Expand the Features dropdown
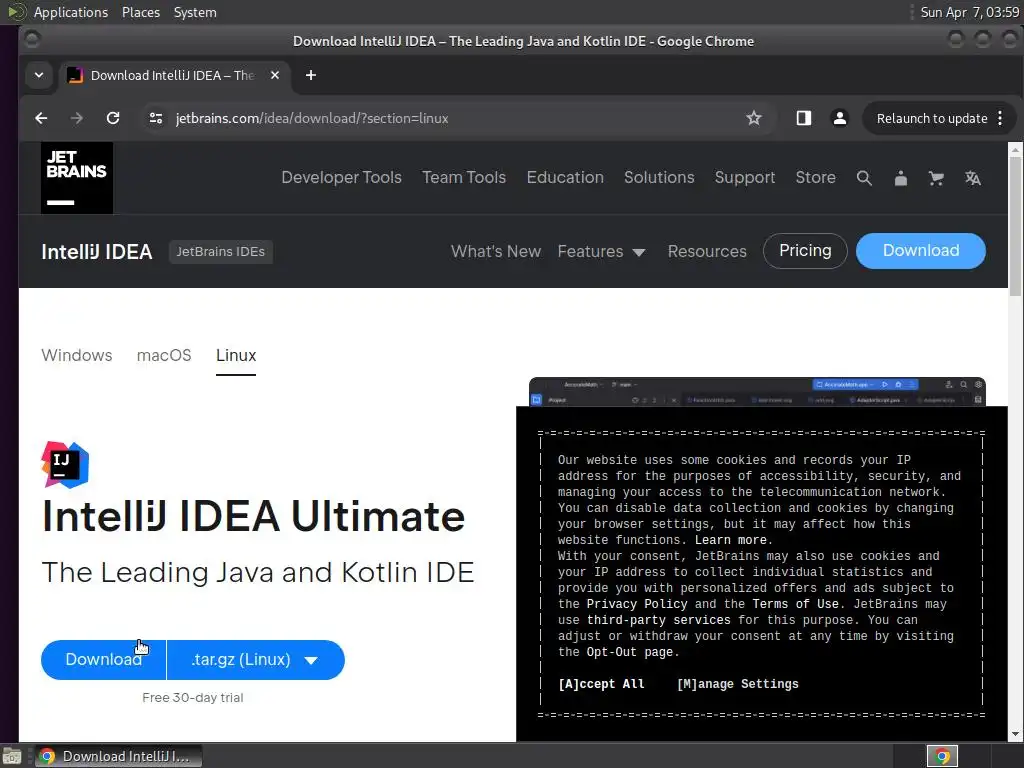The height and width of the screenshot is (768, 1024). point(601,251)
